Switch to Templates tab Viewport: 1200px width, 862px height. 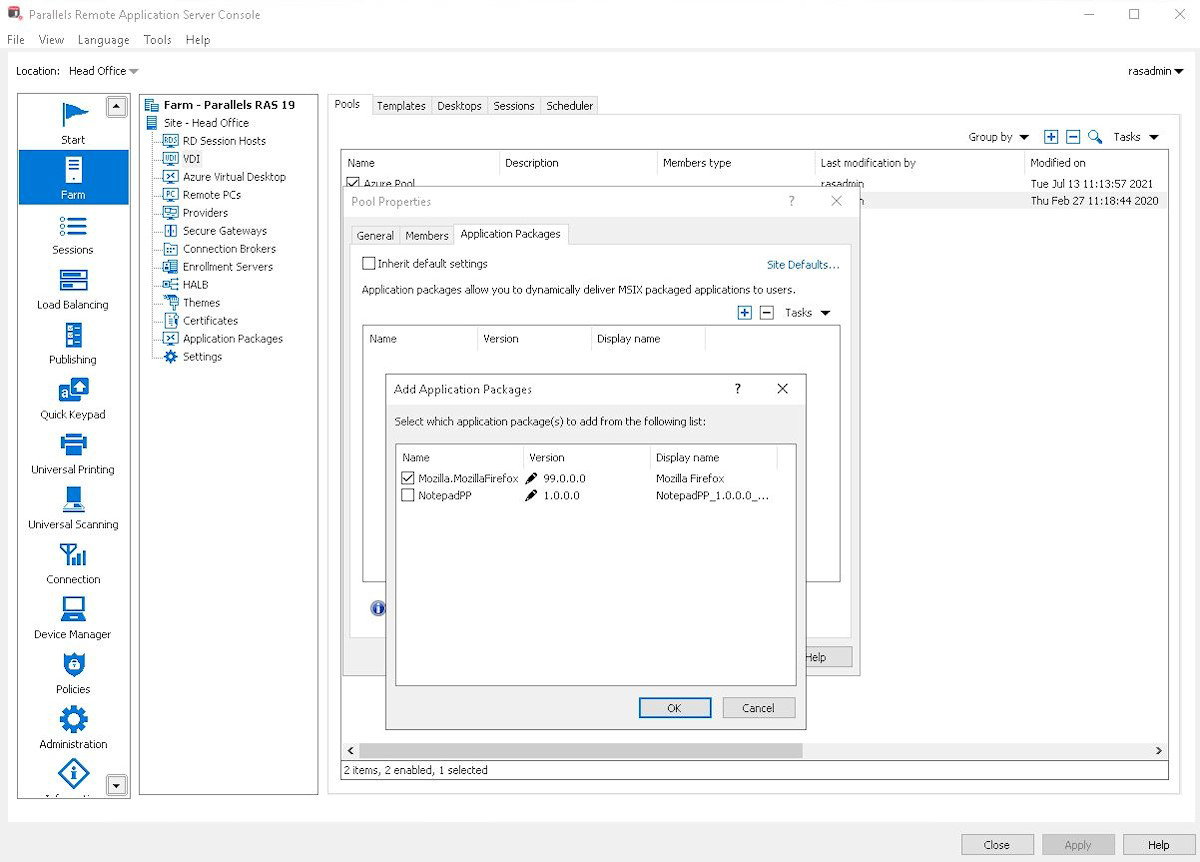[401, 106]
